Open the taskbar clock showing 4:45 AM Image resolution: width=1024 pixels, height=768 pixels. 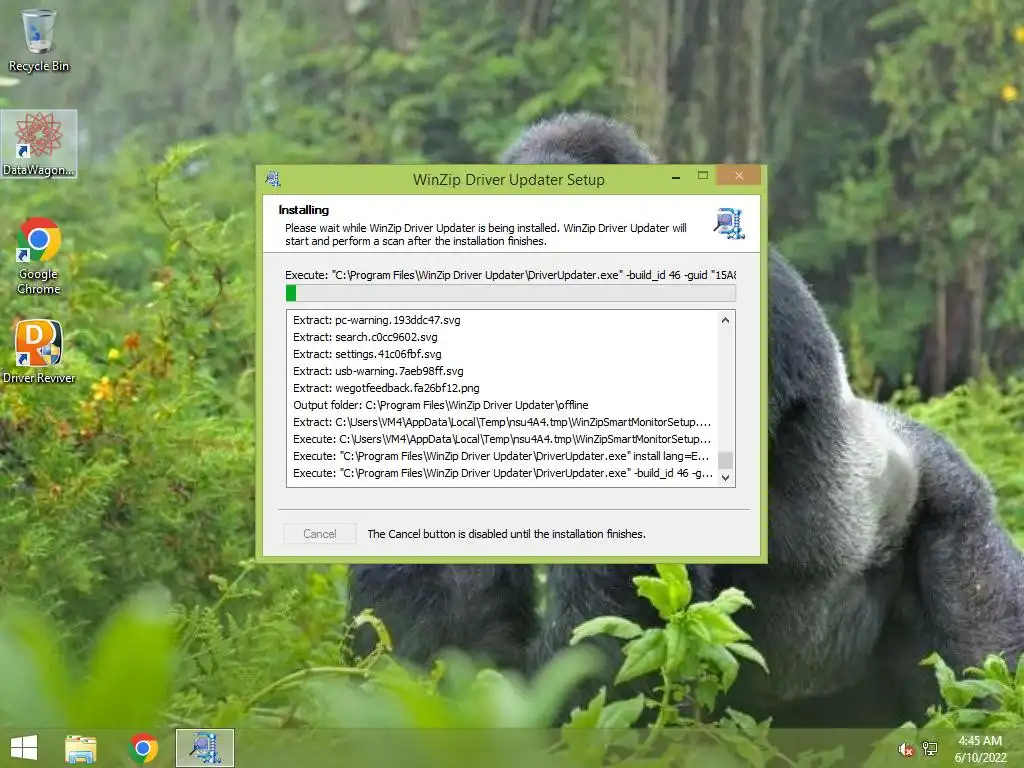point(980,748)
